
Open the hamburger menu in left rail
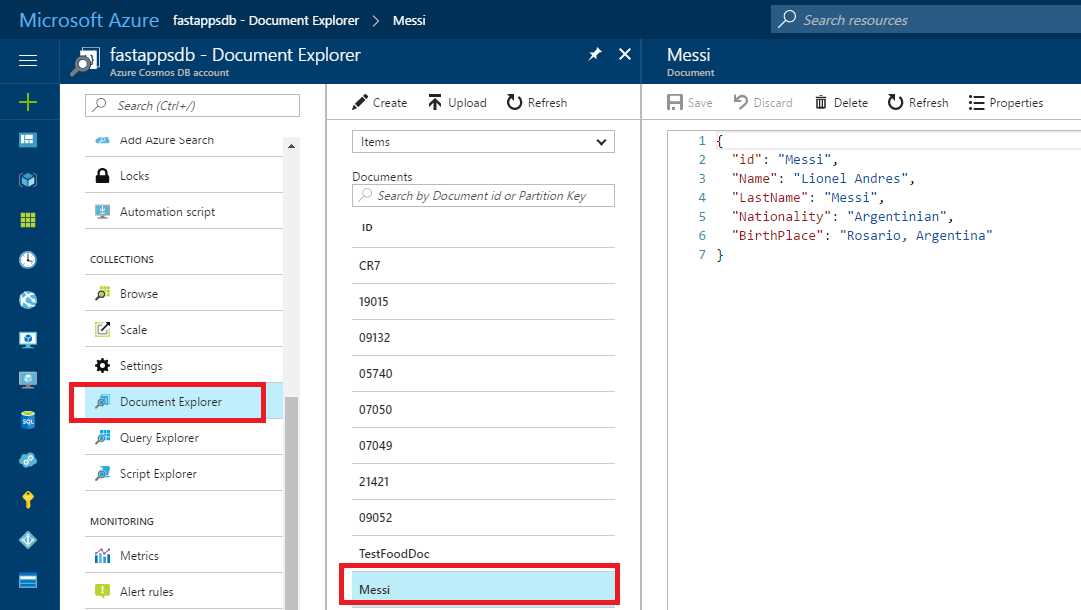[x=28, y=61]
